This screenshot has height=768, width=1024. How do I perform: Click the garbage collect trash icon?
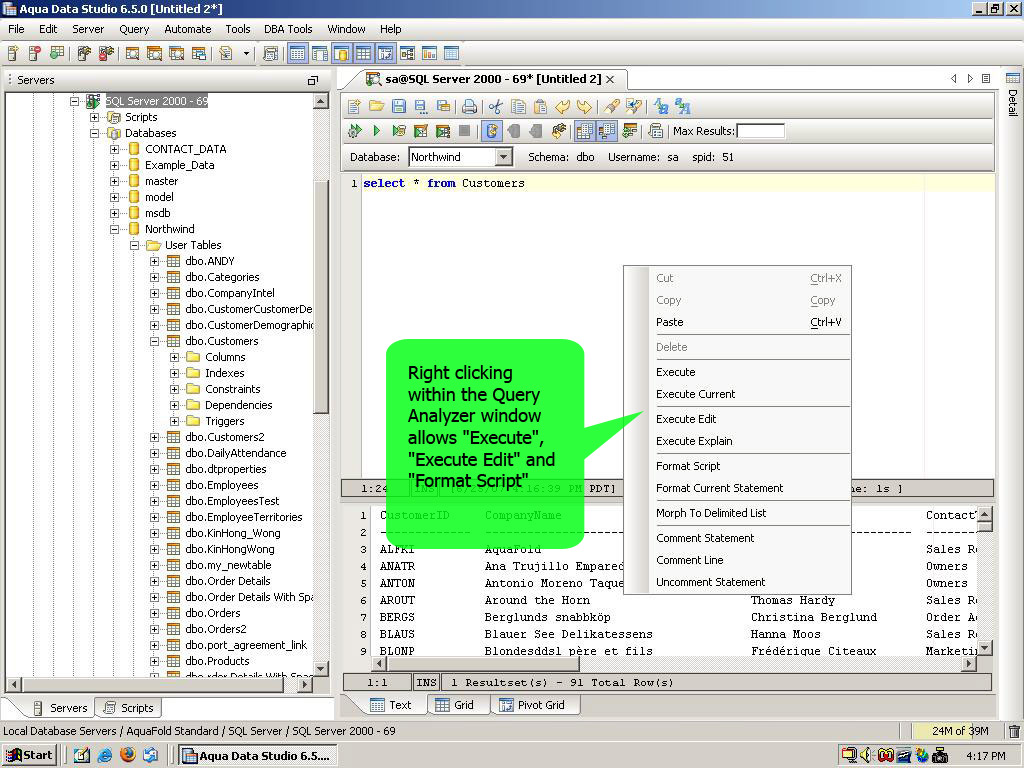[1014, 731]
